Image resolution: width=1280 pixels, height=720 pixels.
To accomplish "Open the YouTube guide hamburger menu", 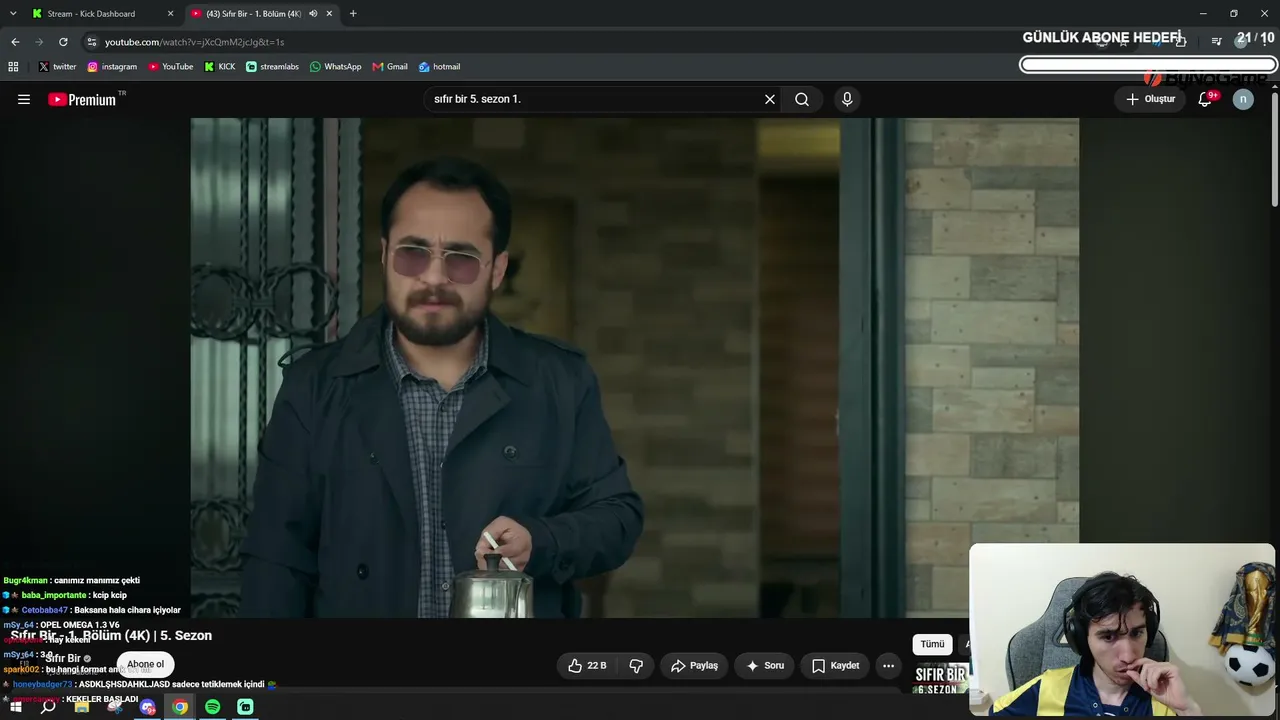I will point(24,99).
